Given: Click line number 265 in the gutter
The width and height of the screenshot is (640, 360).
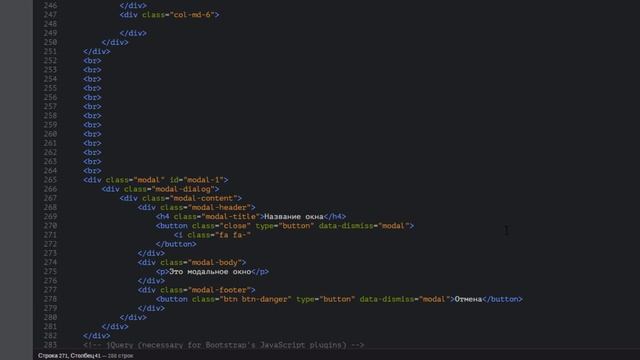Looking at the screenshot, I should click(x=50, y=180).
